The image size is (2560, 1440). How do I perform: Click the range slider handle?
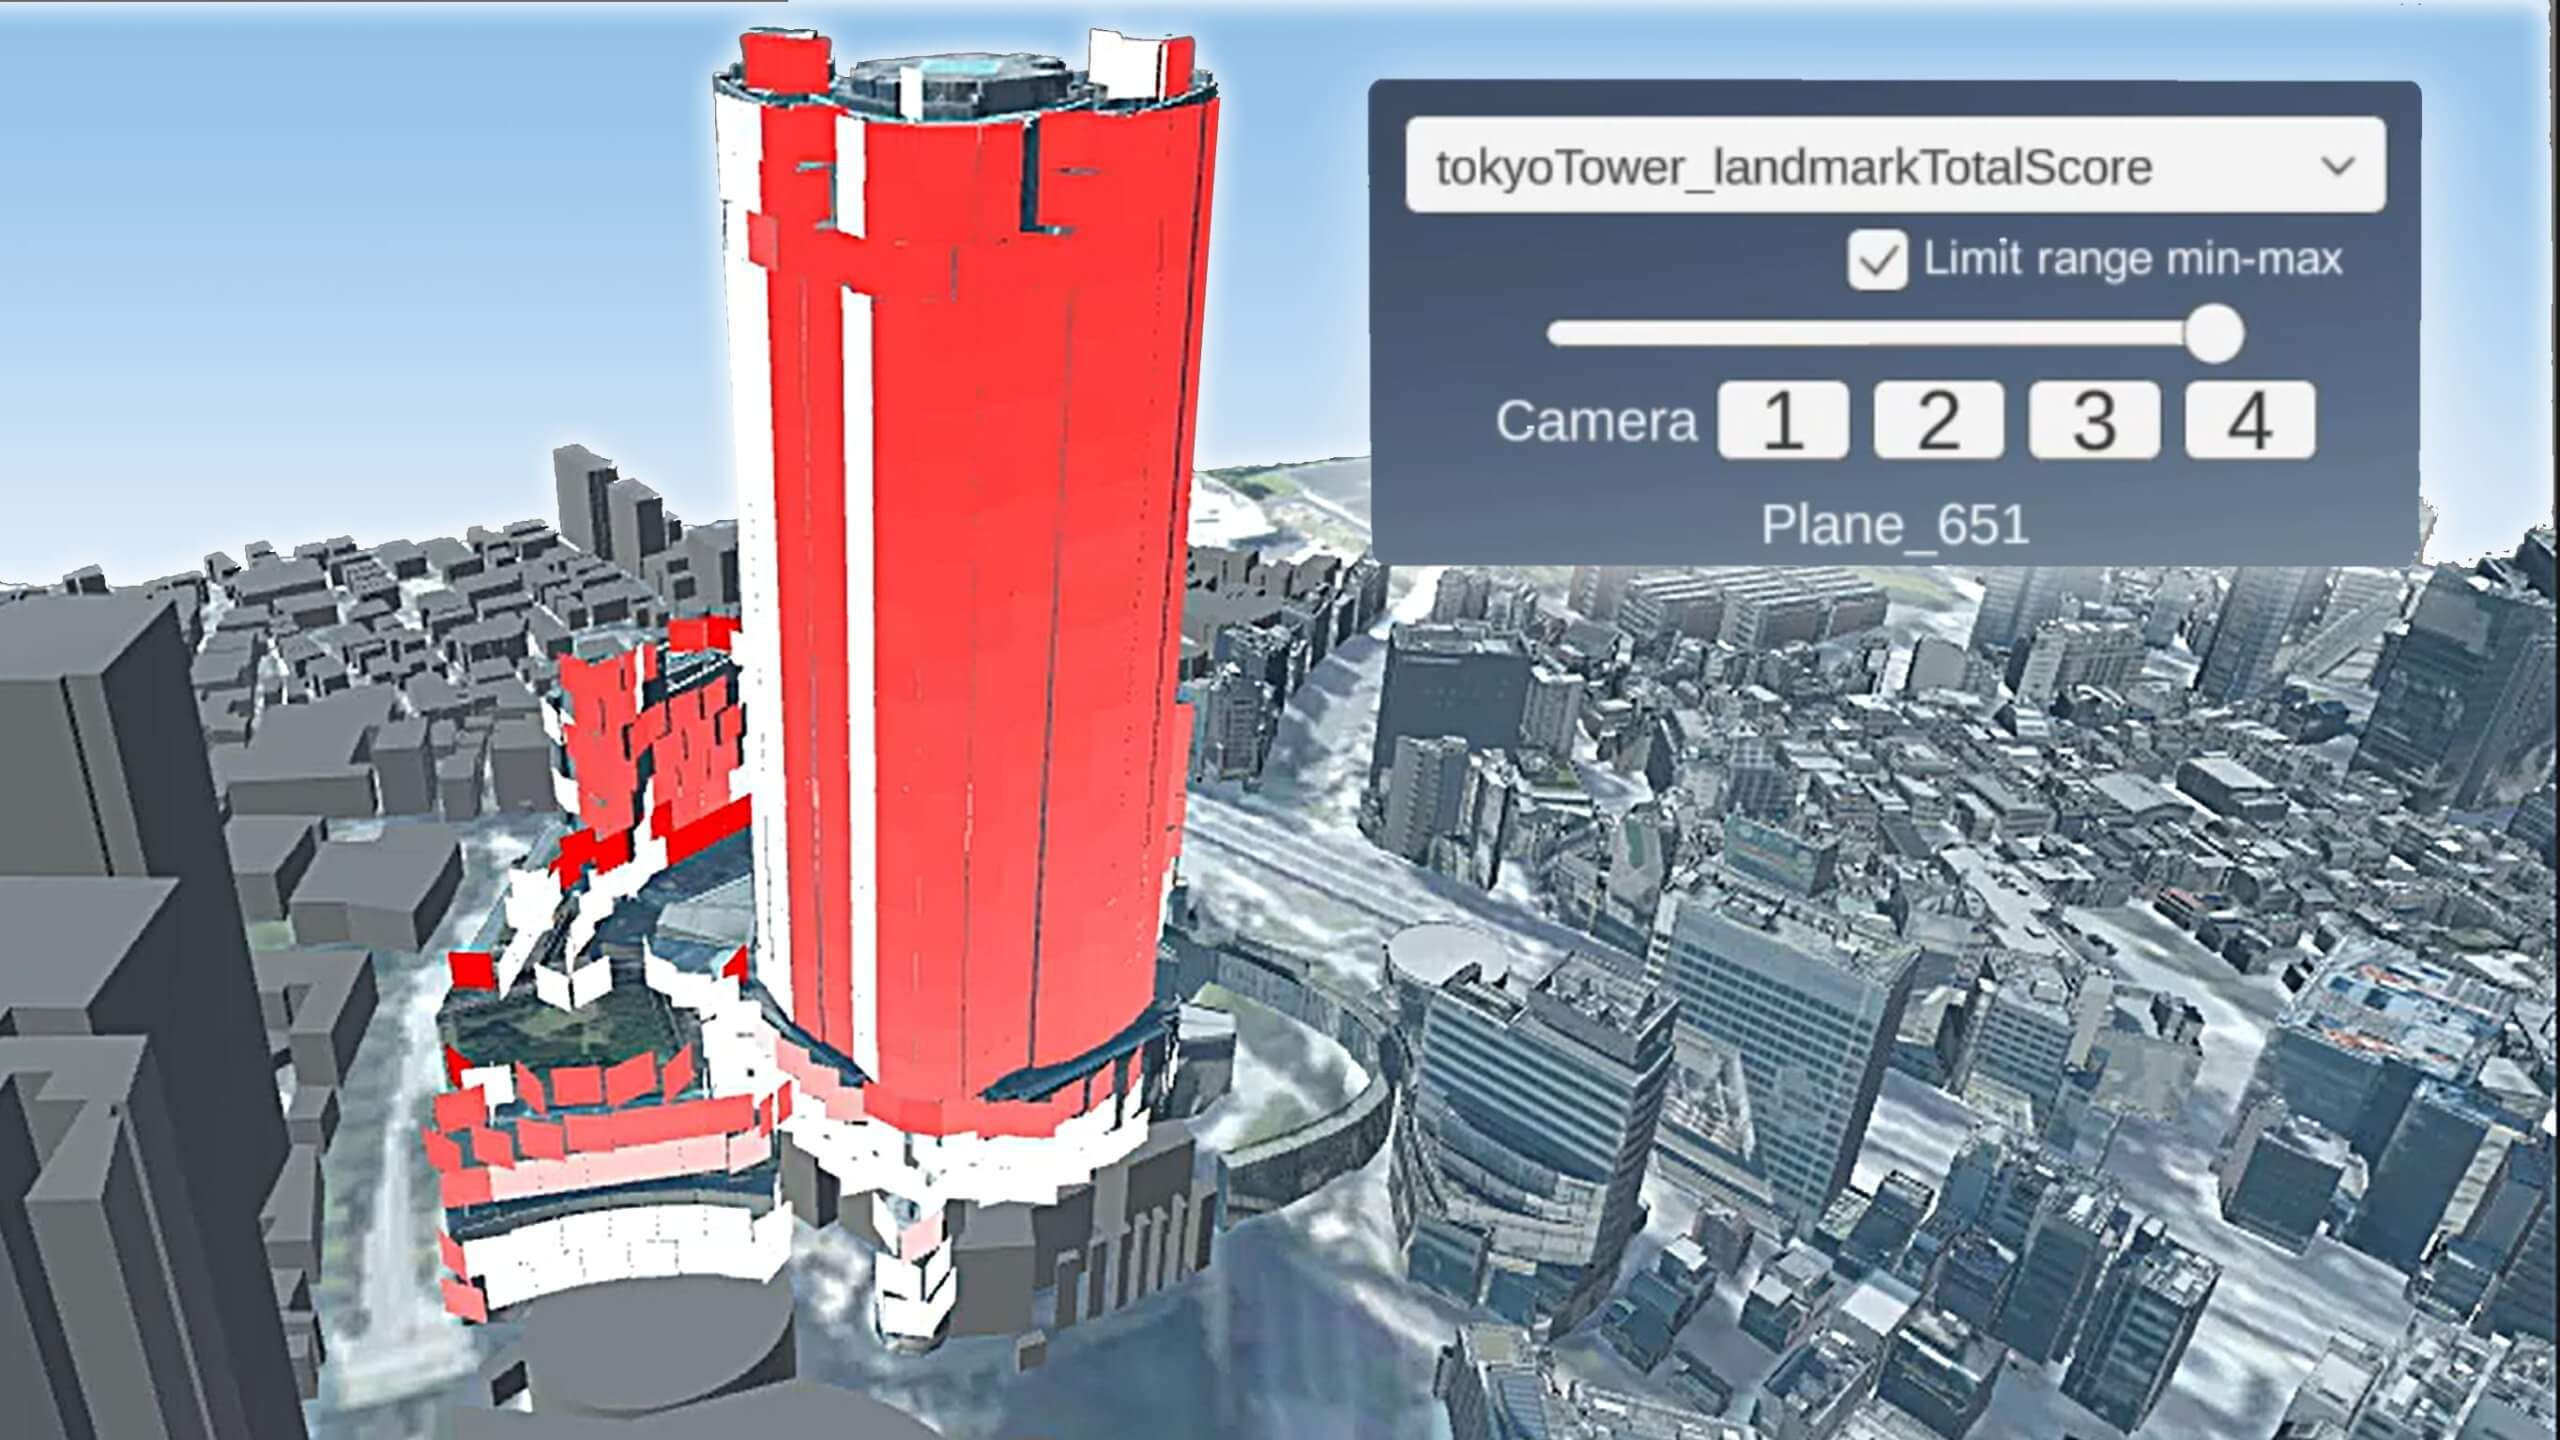coord(2214,334)
